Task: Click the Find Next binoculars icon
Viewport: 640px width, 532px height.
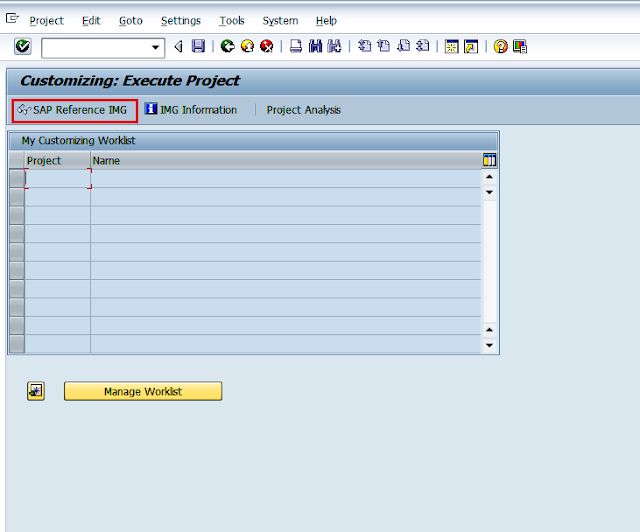Action: click(x=335, y=46)
